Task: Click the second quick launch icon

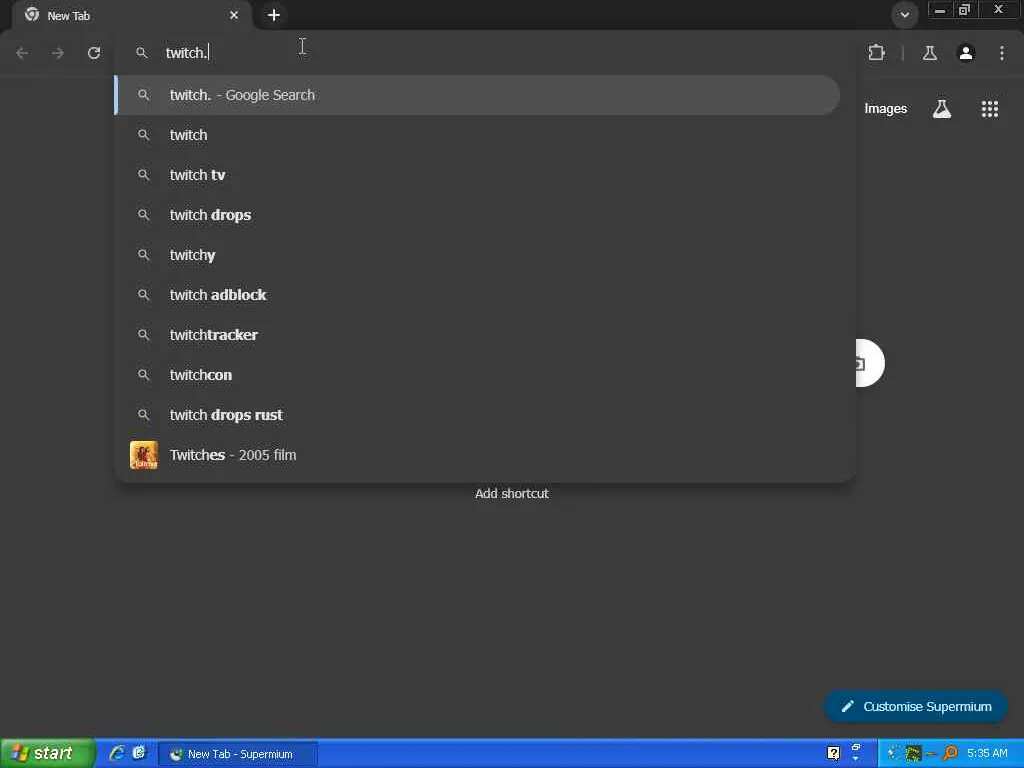Action: pyautogui.click(x=139, y=754)
